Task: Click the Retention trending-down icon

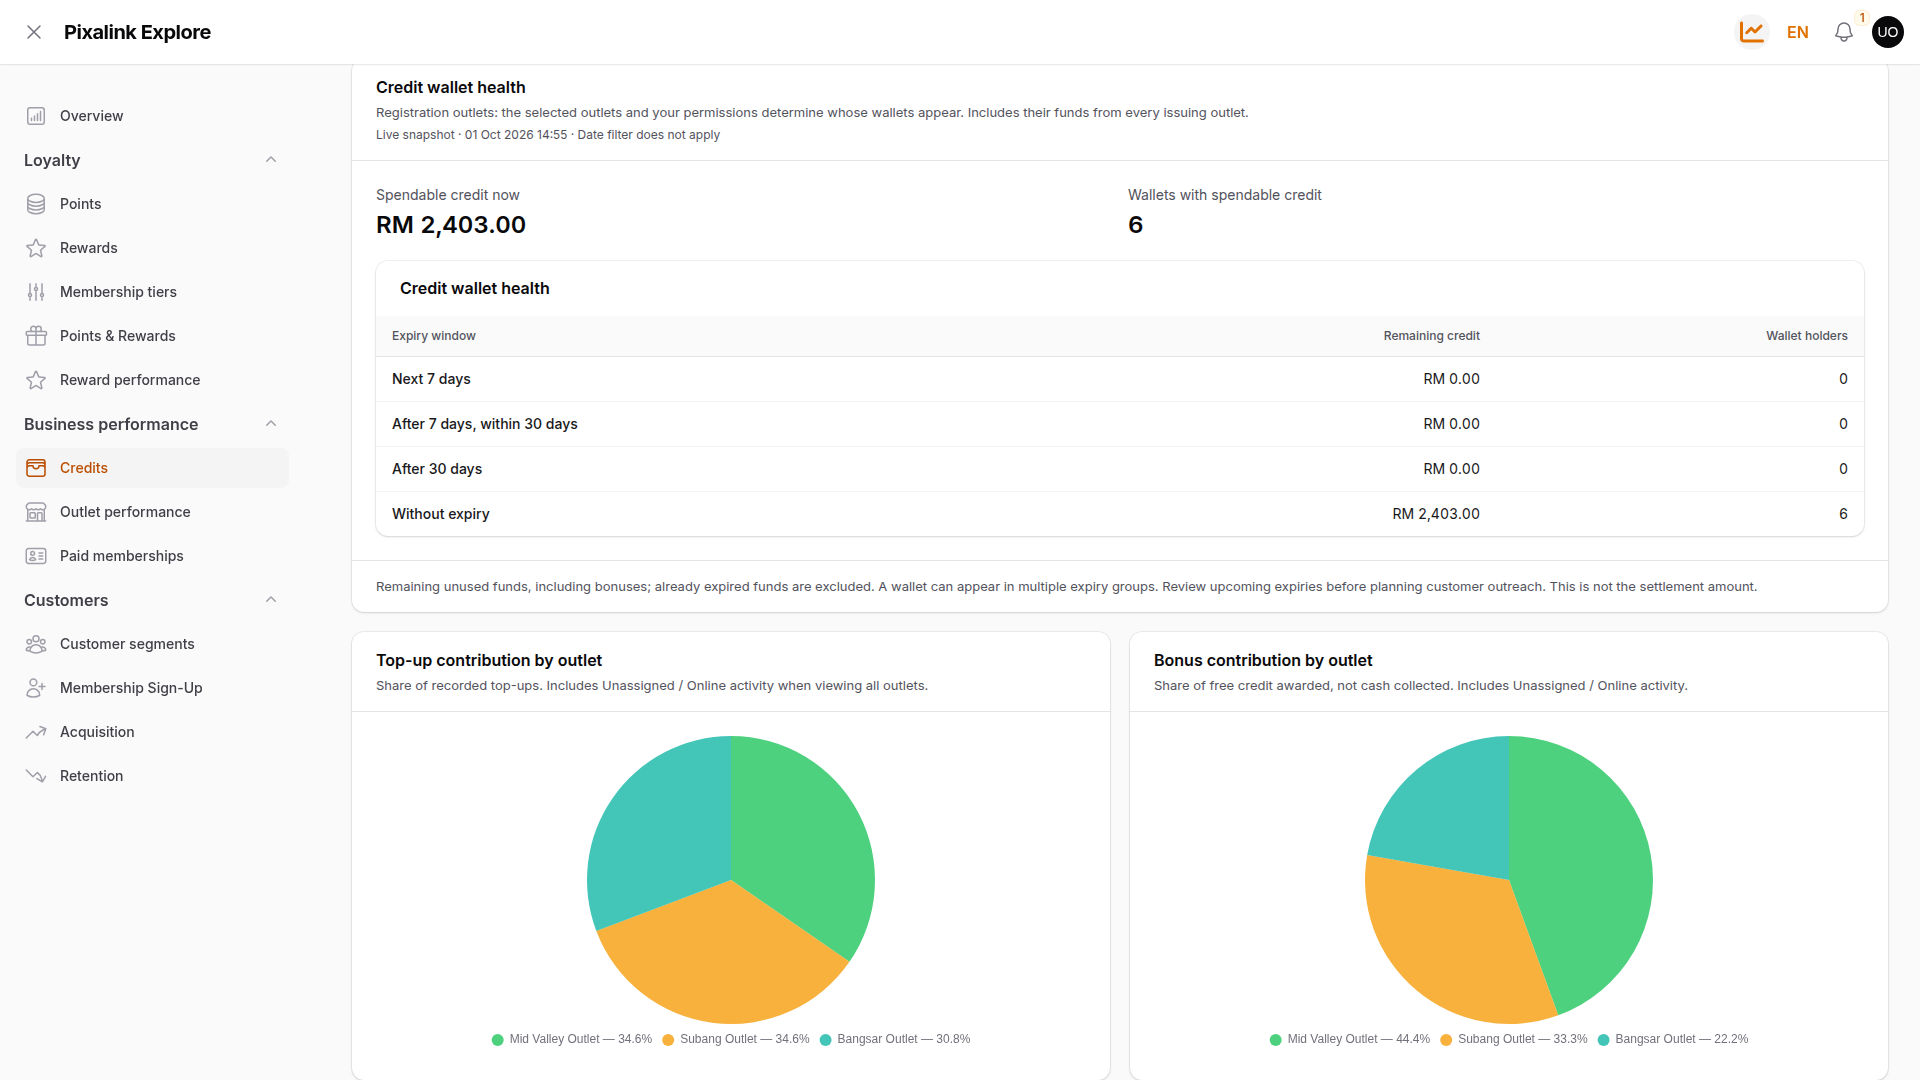Action: point(36,776)
